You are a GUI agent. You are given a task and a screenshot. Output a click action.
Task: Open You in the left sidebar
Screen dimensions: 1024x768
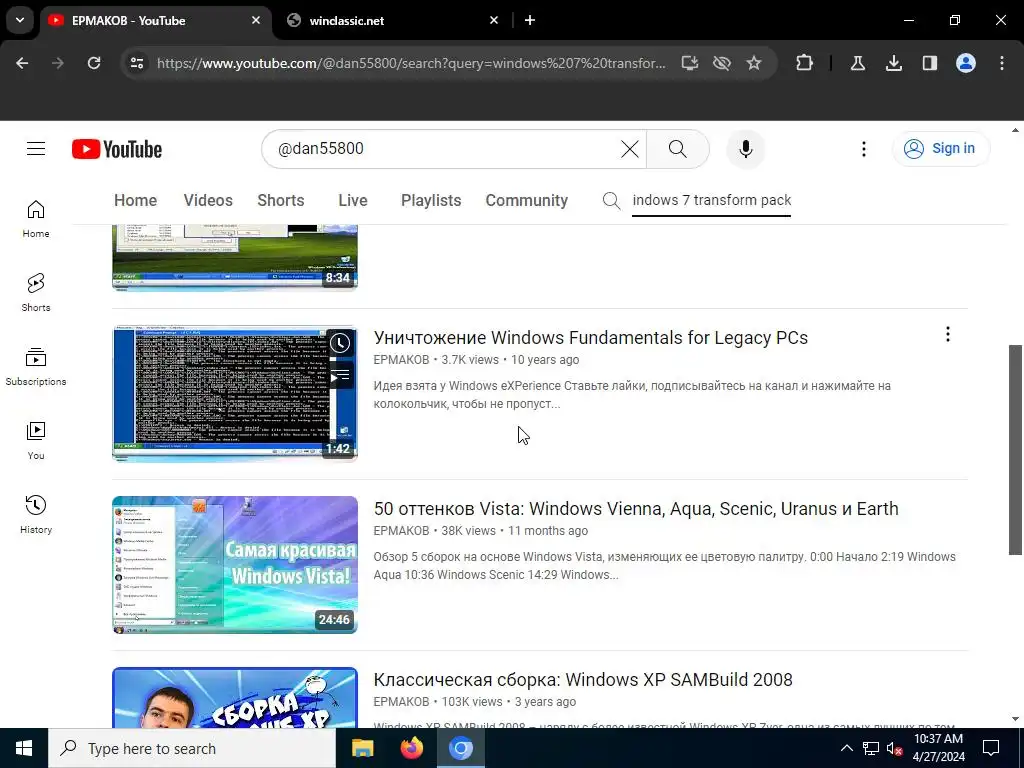(x=36, y=441)
